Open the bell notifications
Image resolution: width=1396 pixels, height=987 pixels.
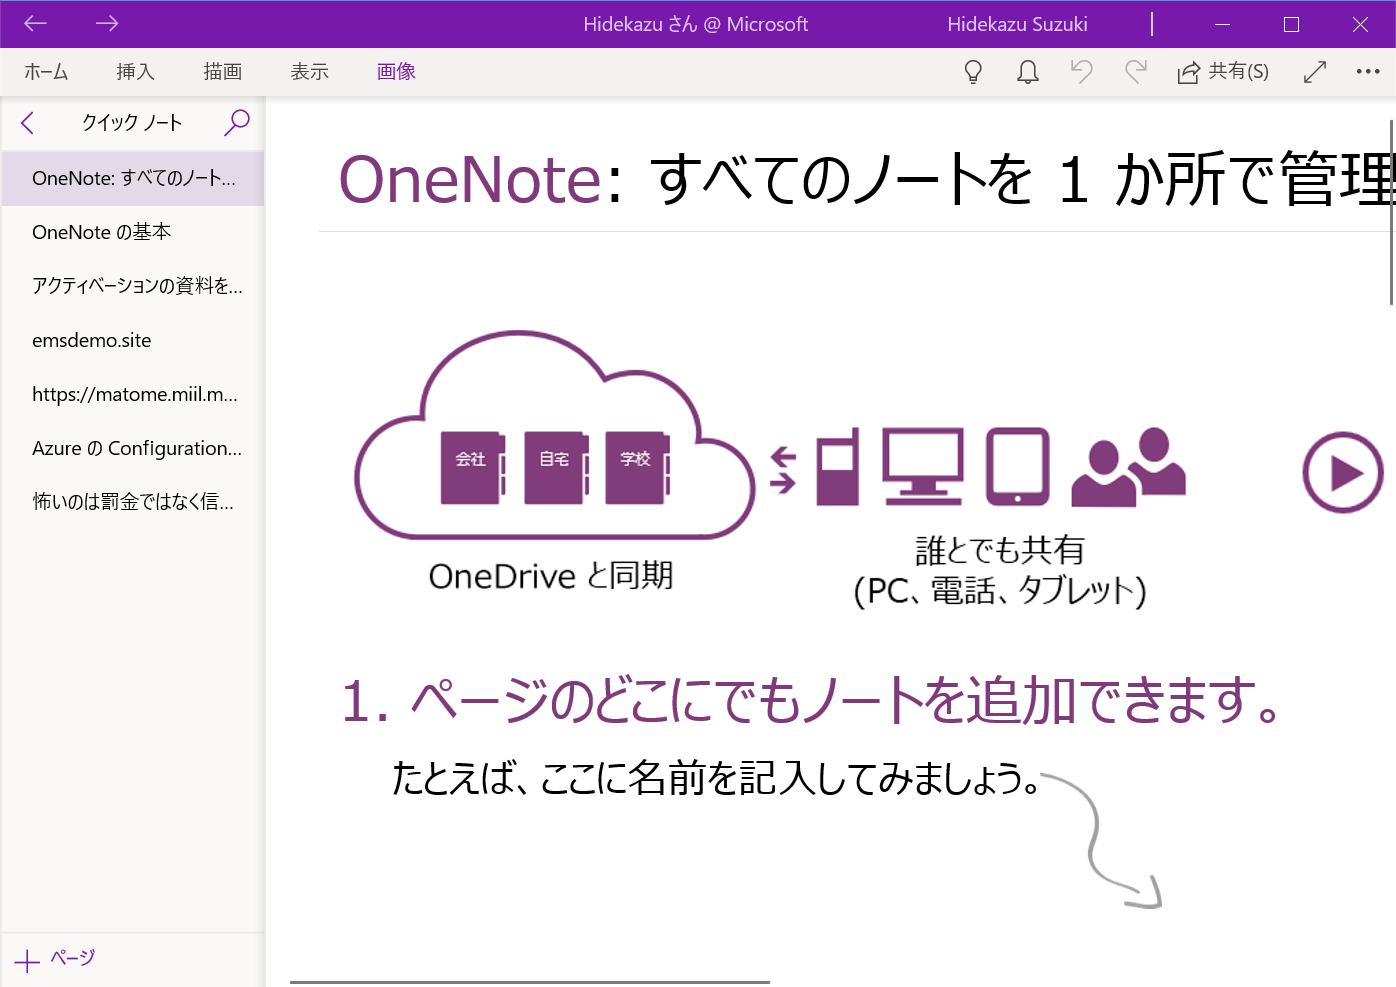pyautogui.click(x=1028, y=72)
